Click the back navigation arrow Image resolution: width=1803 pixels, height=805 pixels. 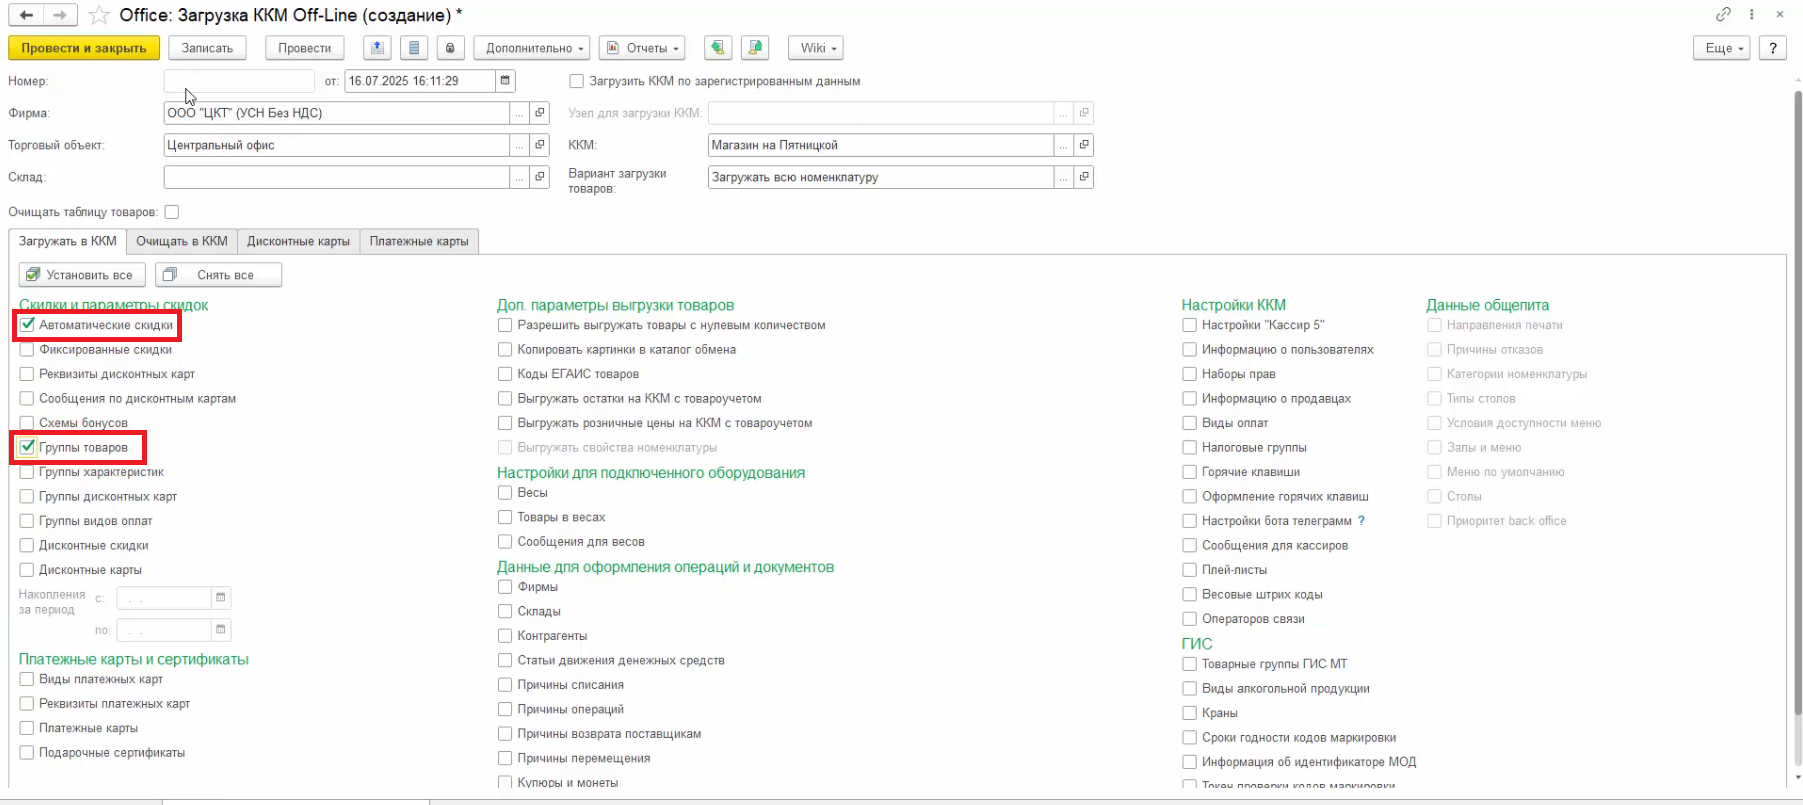(x=26, y=15)
